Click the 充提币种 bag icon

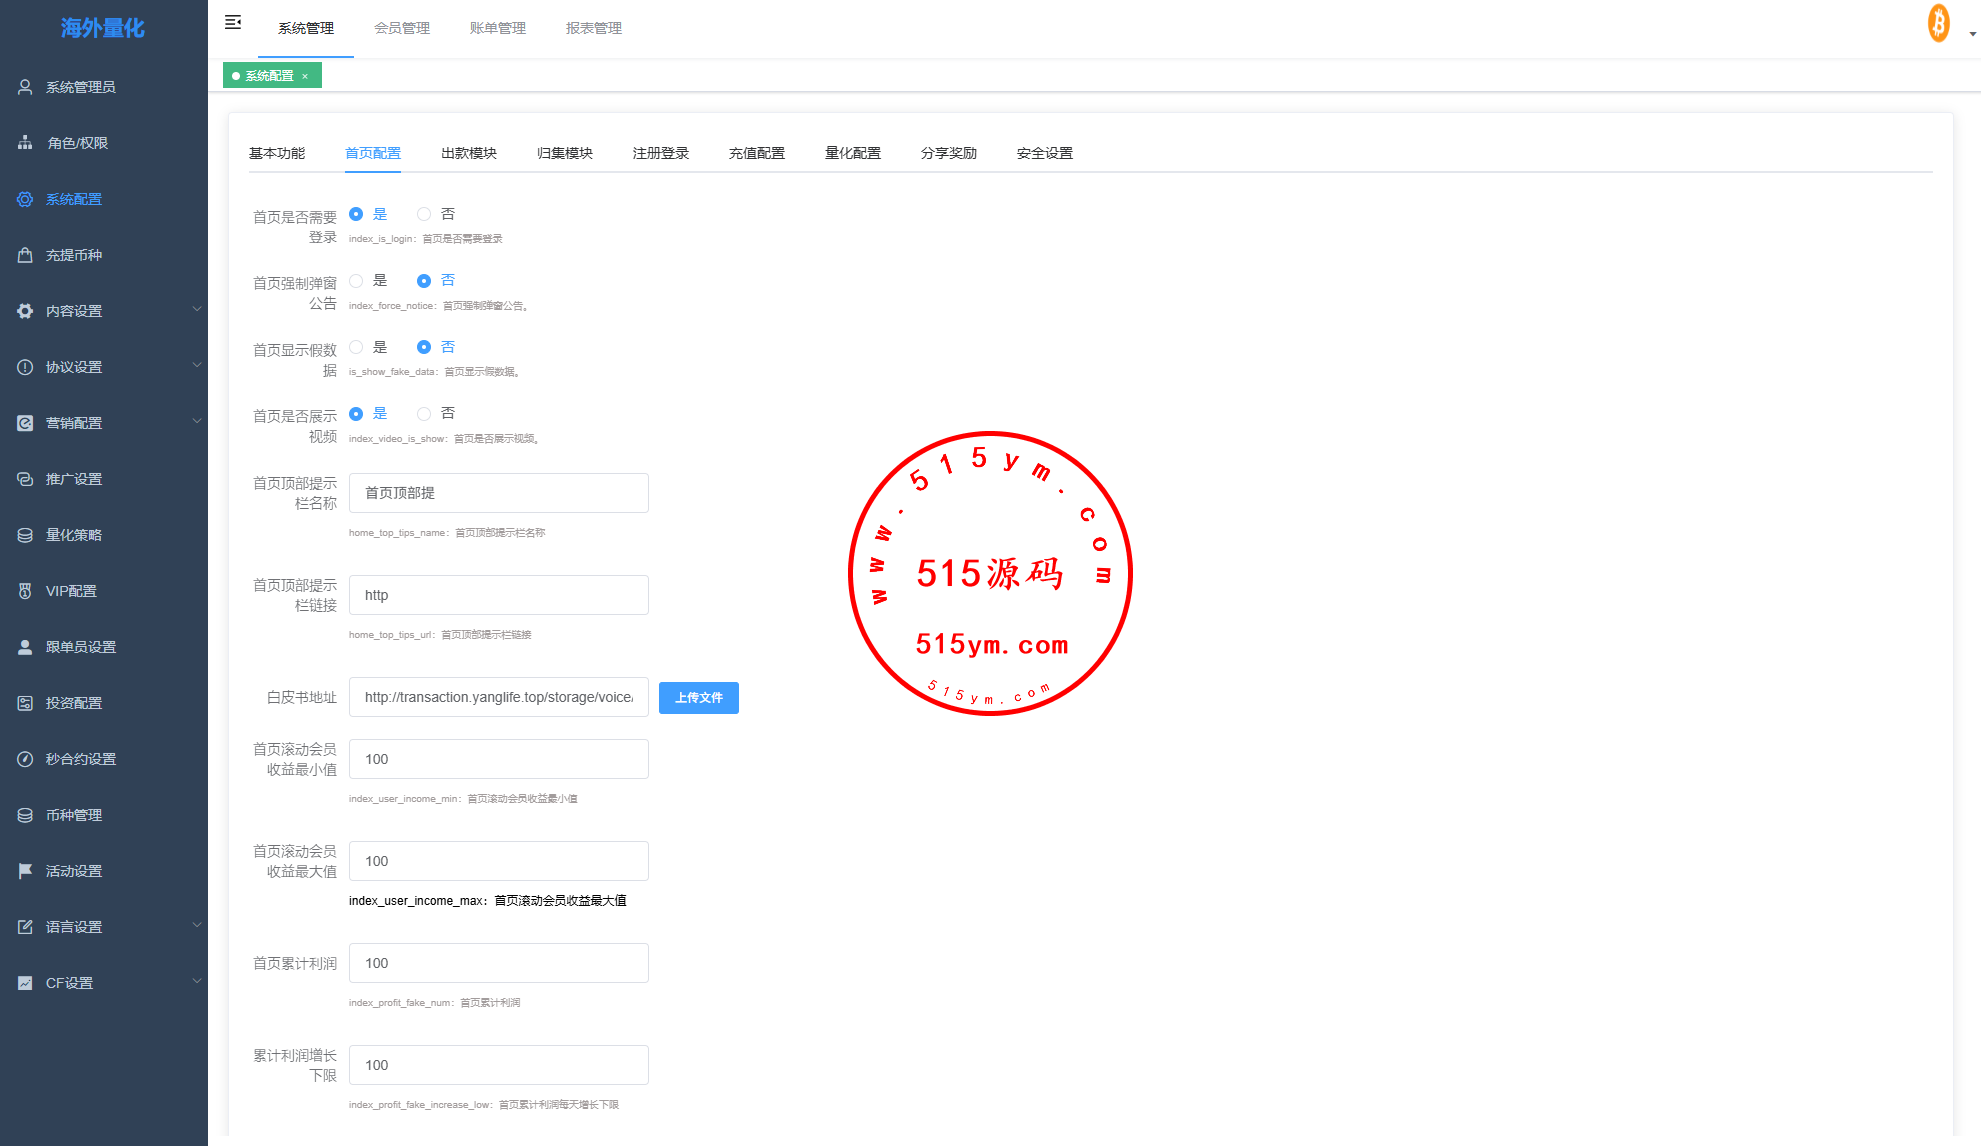pyautogui.click(x=25, y=255)
